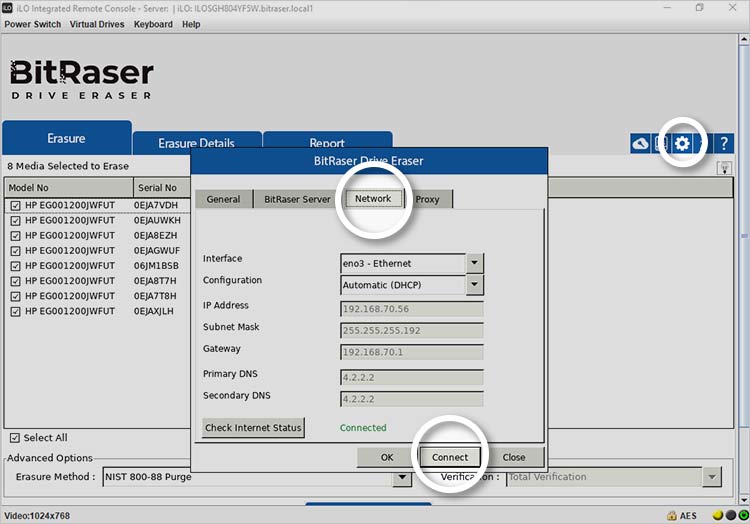The width and height of the screenshot is (750, 524).
Task: Uncheck drive with serial 06JM1BSB
Action: [x=15, y=266]
